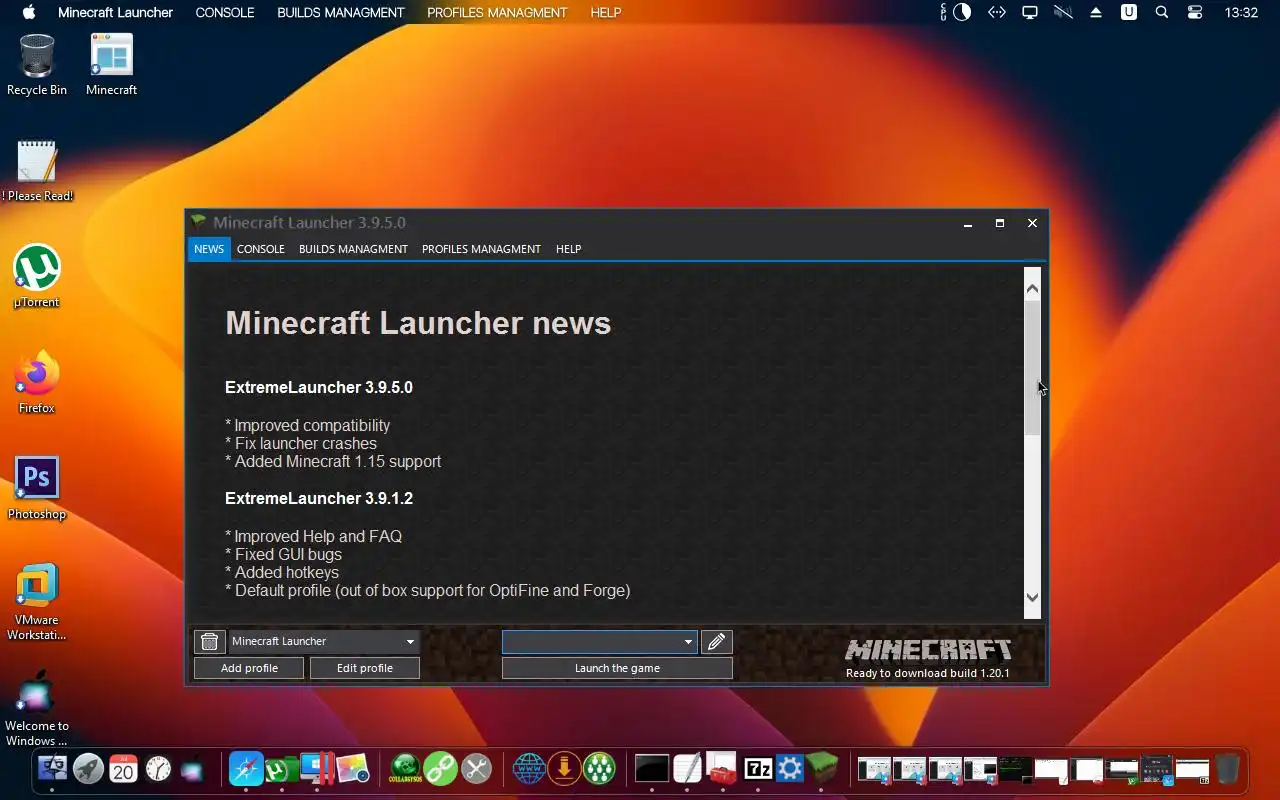
Task: Click the orange download arrow icon in the dock
Action: tap(564, 768)
